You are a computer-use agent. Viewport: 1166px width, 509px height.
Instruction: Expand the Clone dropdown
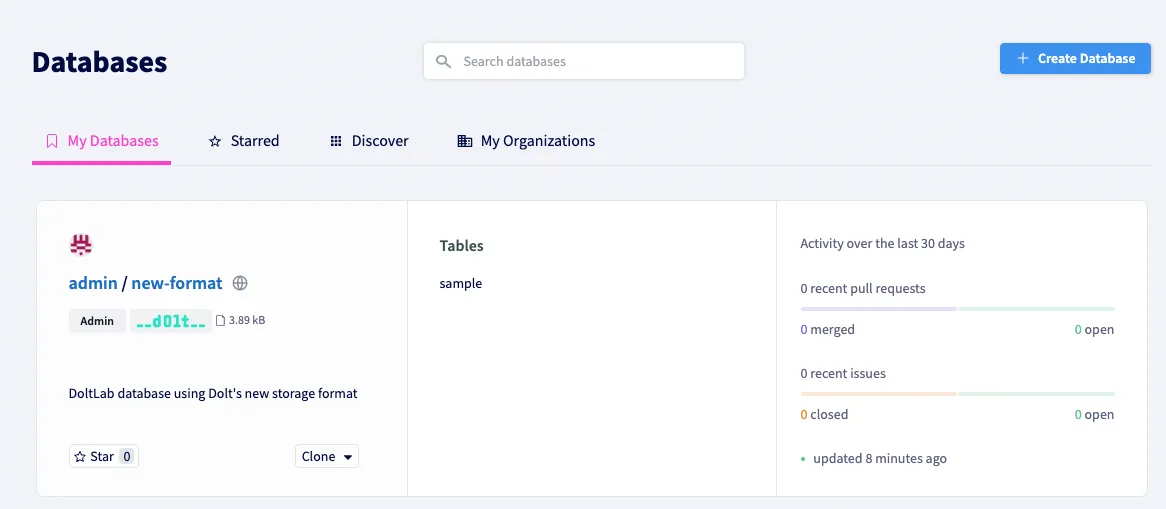[326, 456]
